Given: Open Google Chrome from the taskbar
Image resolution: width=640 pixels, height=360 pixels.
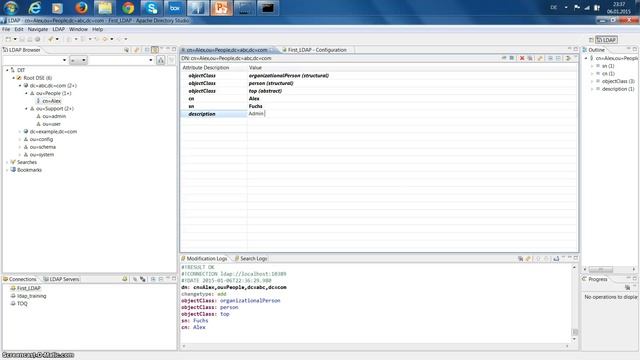Looking at the screenshot, I should click(x=128, y=8).
